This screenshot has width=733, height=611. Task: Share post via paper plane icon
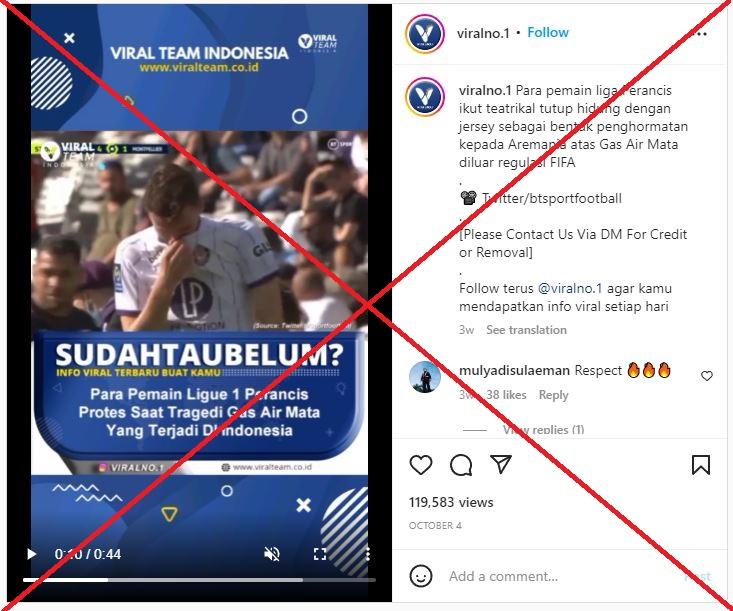tap(501, 464)
